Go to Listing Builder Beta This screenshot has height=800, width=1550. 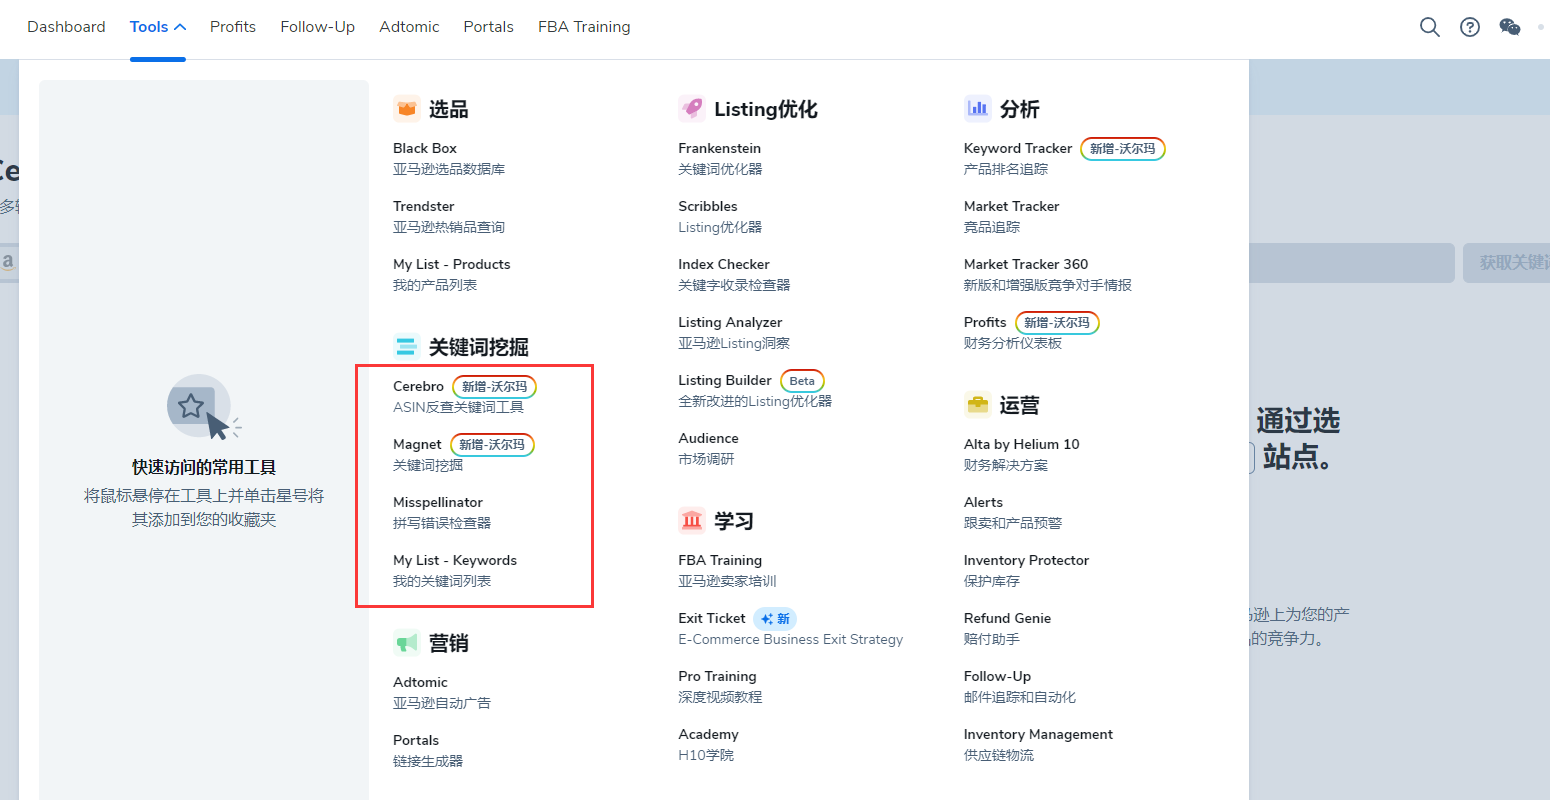tap(725, 380)
